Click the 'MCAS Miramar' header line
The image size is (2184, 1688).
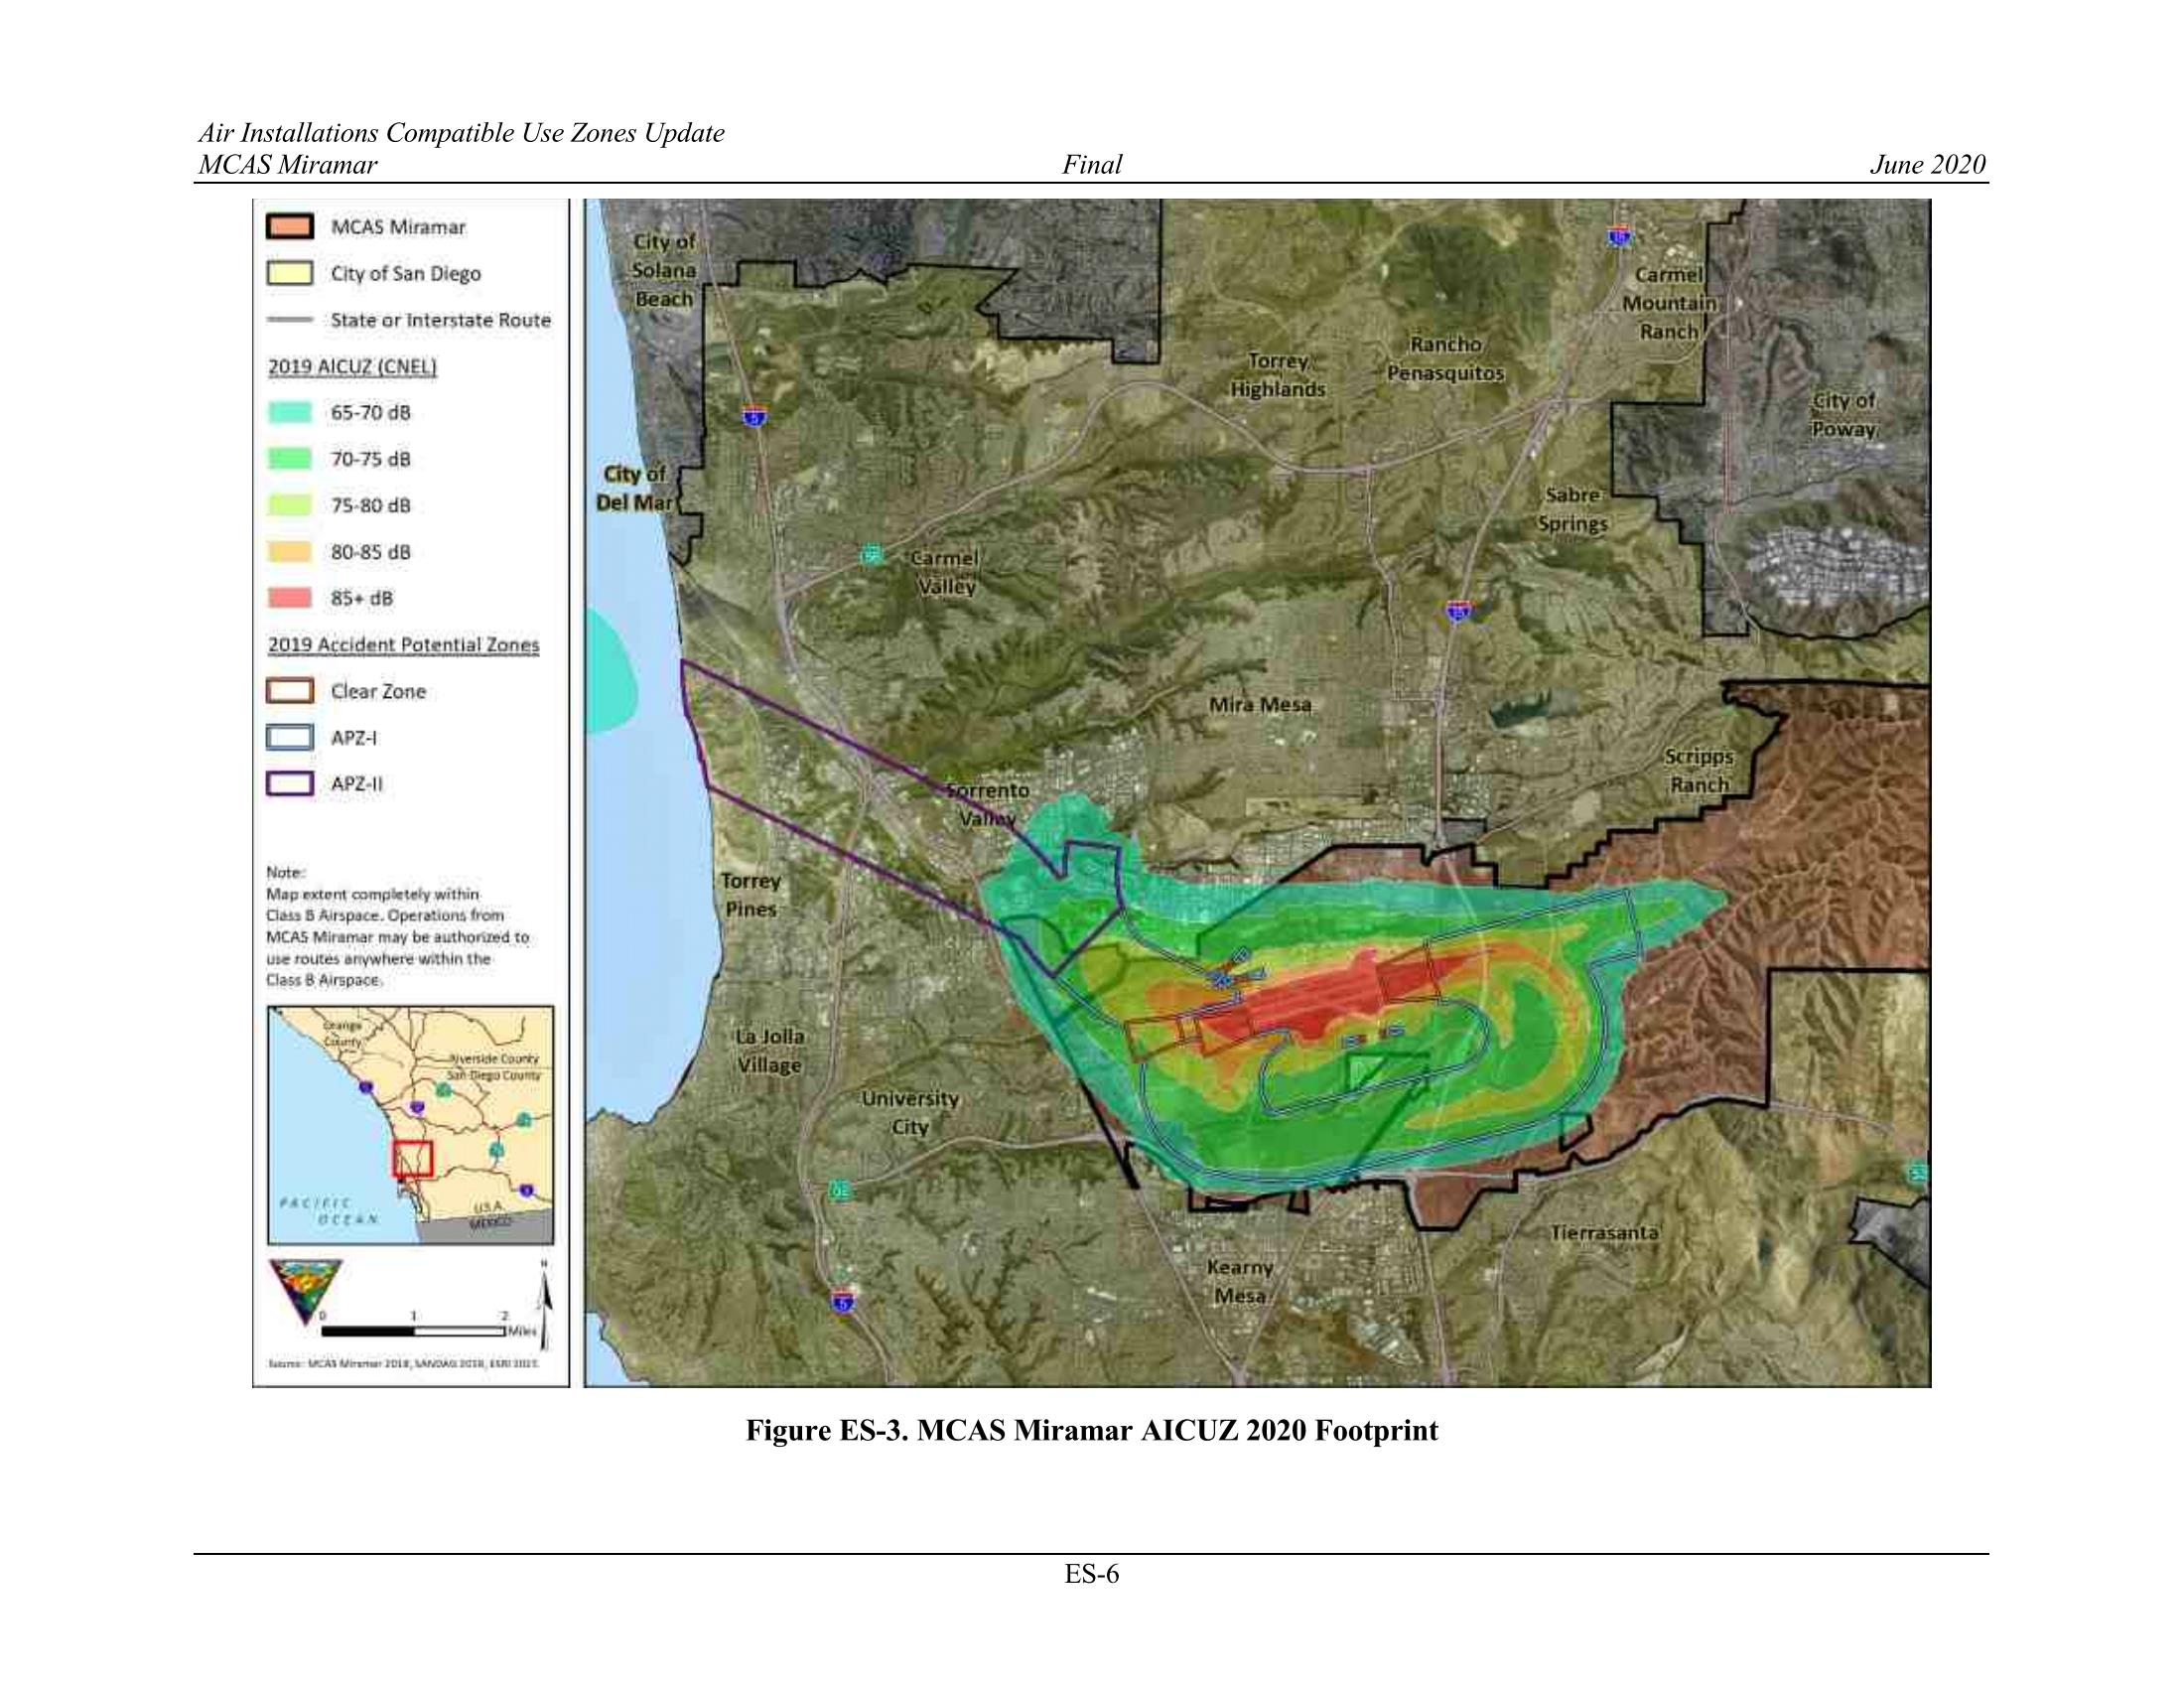click(x=288, y=165)
